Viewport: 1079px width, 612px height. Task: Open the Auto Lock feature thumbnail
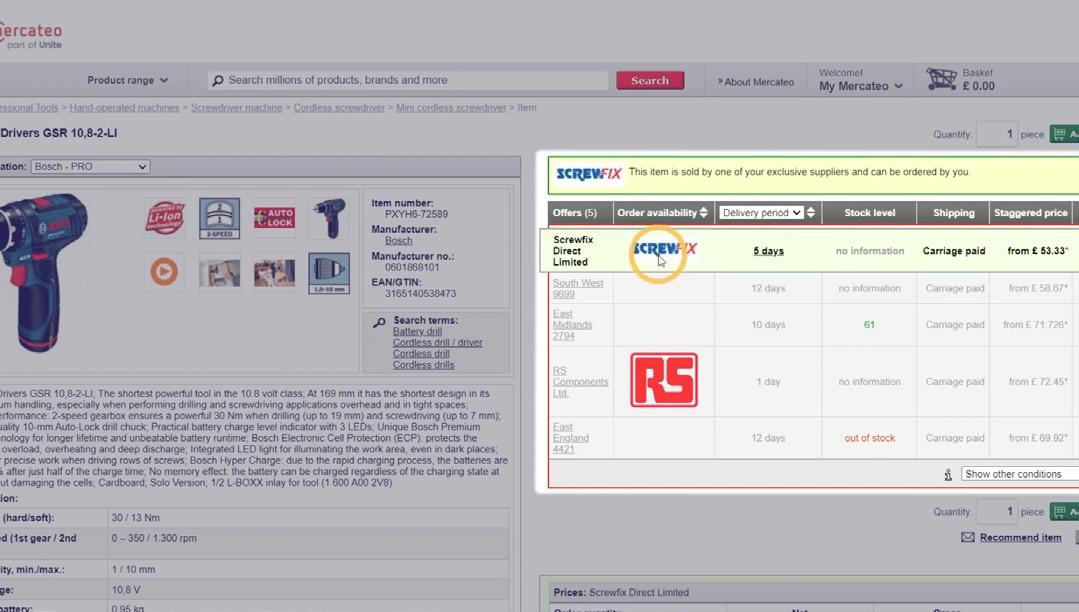coord(274,218)
